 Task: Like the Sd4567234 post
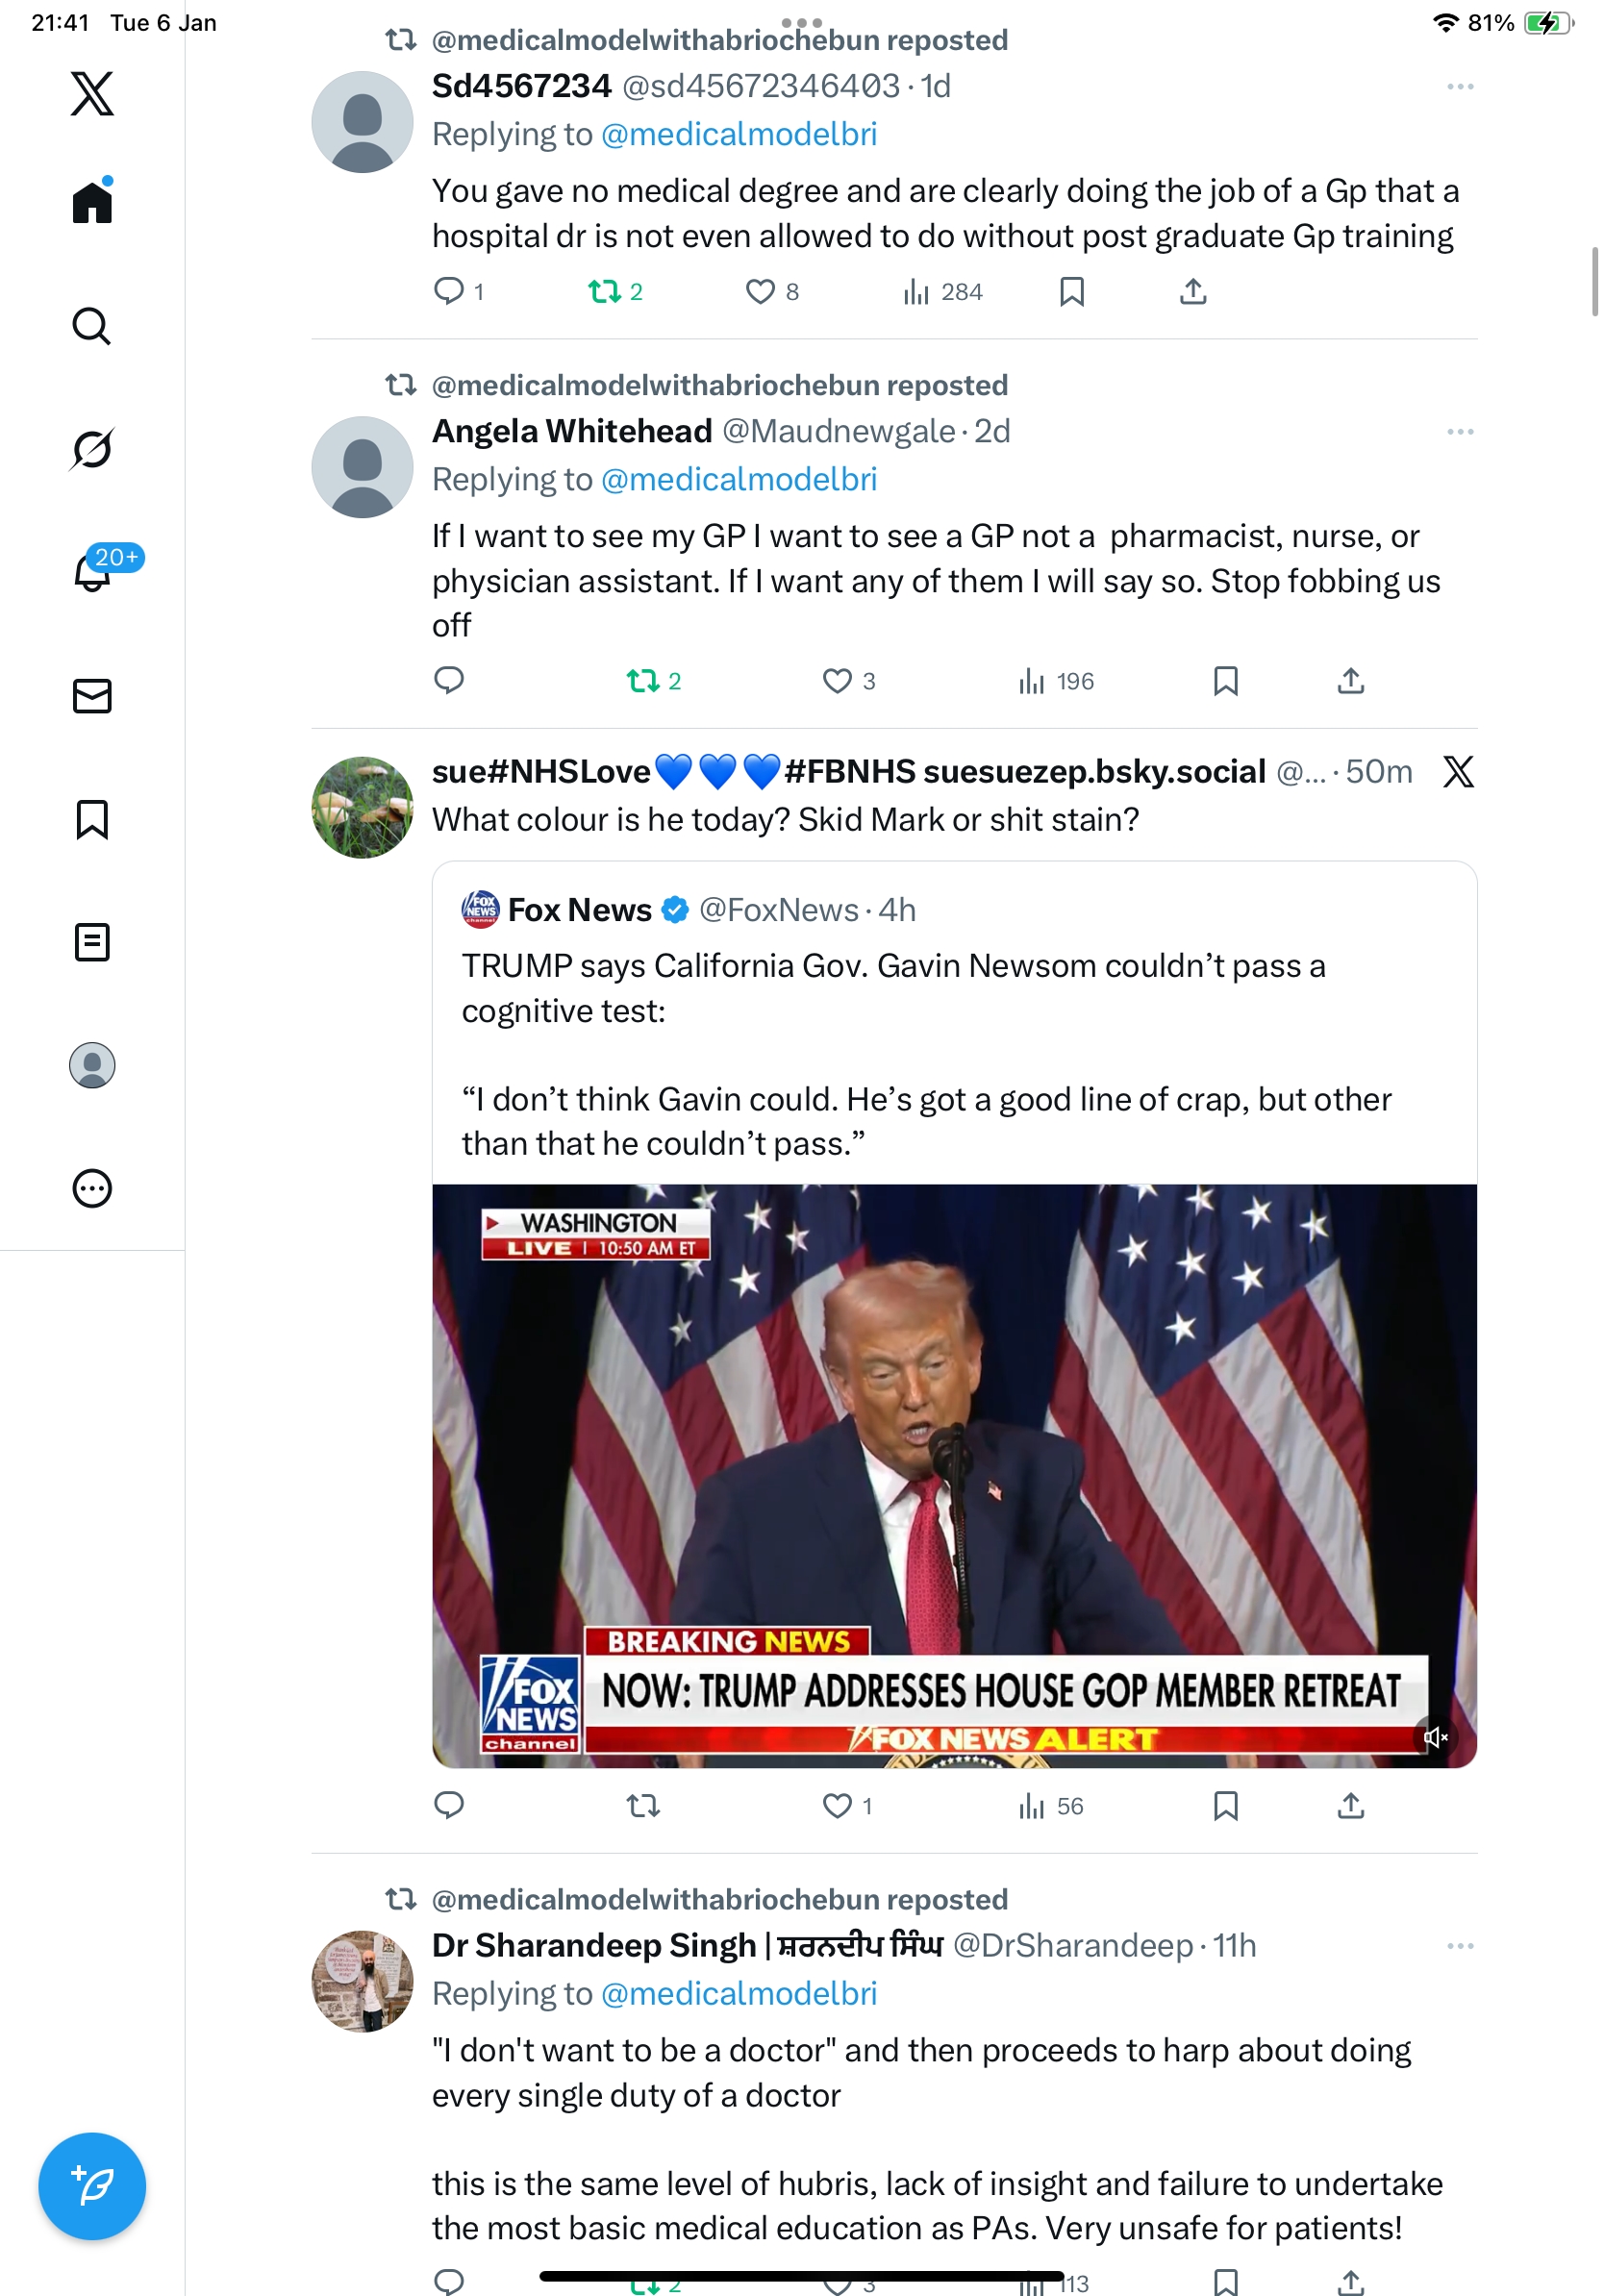click(x=760, y=292)
